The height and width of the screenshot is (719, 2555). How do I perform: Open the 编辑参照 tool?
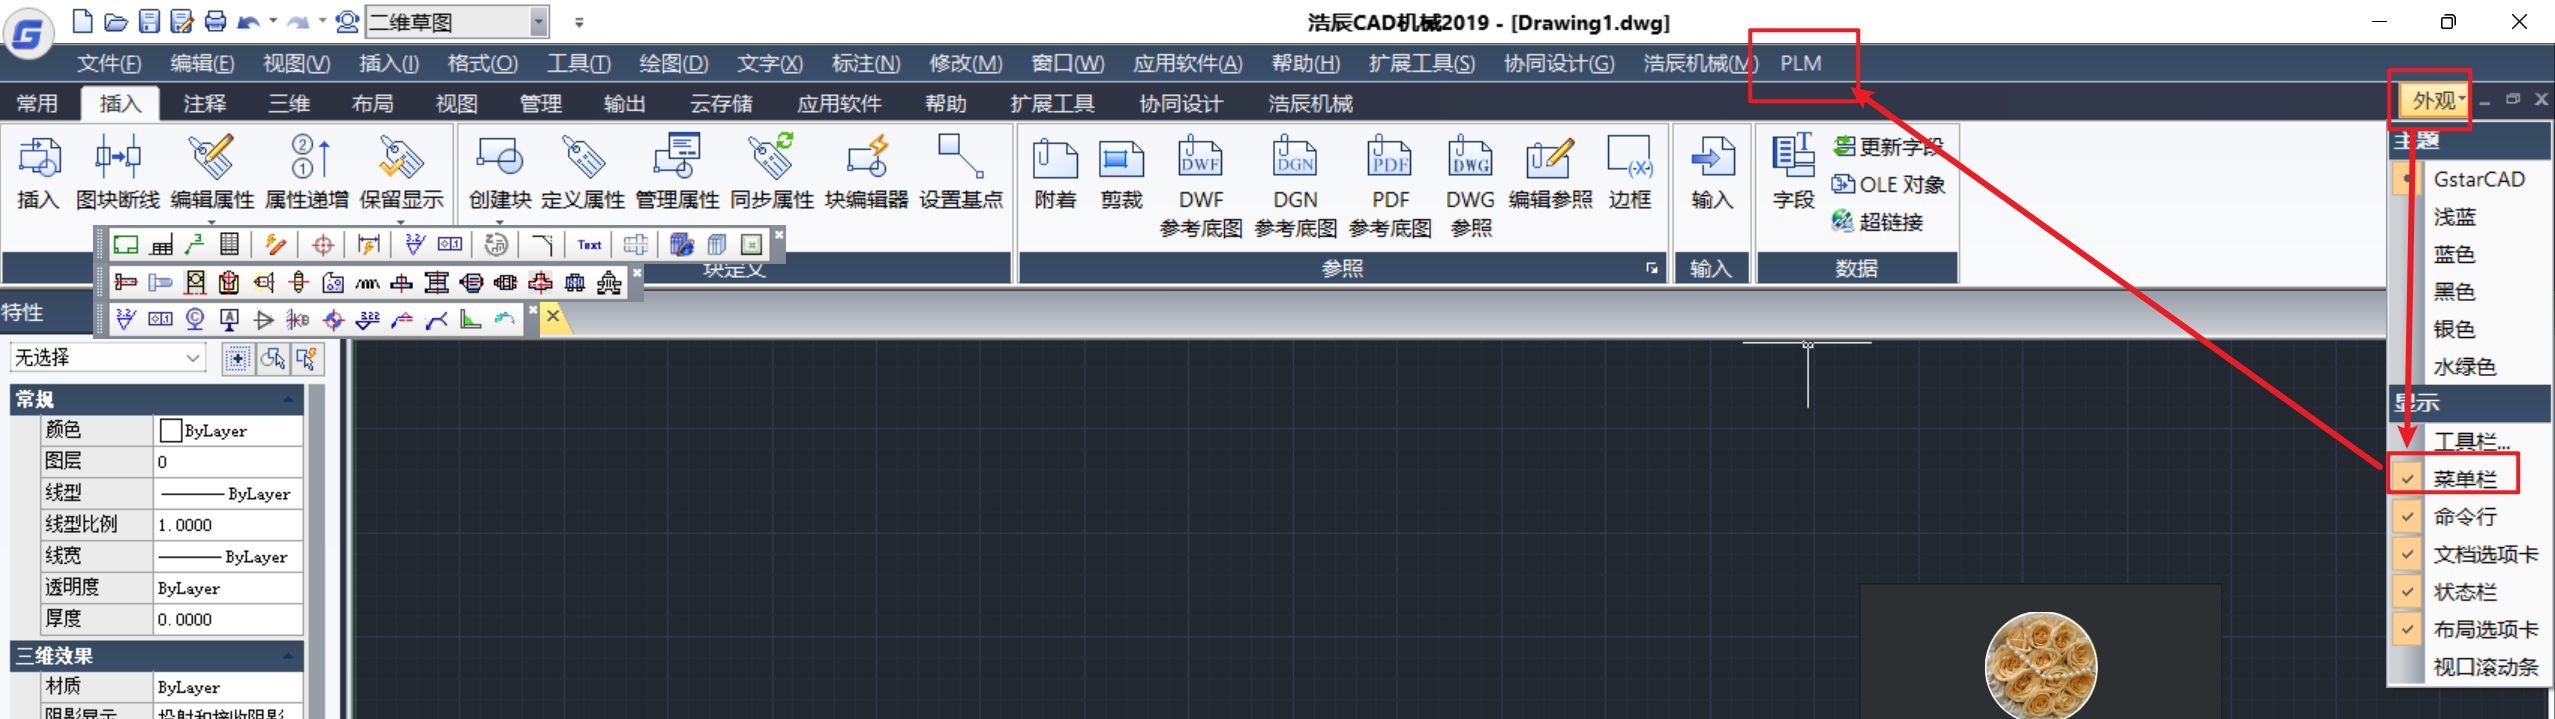pyautogui.click(x=1550, y=173)
